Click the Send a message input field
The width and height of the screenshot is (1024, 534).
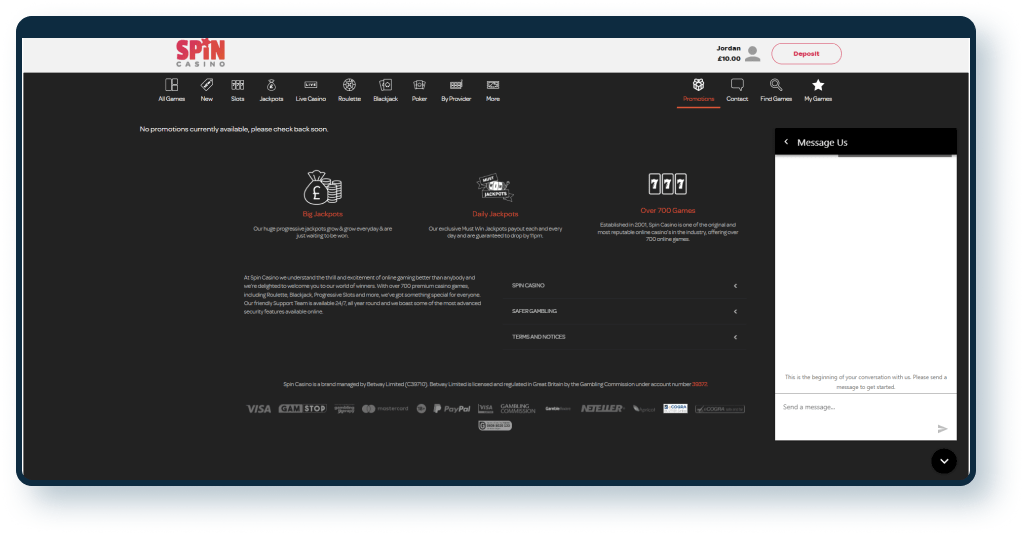pyautogui.click(x=865, y=407)
